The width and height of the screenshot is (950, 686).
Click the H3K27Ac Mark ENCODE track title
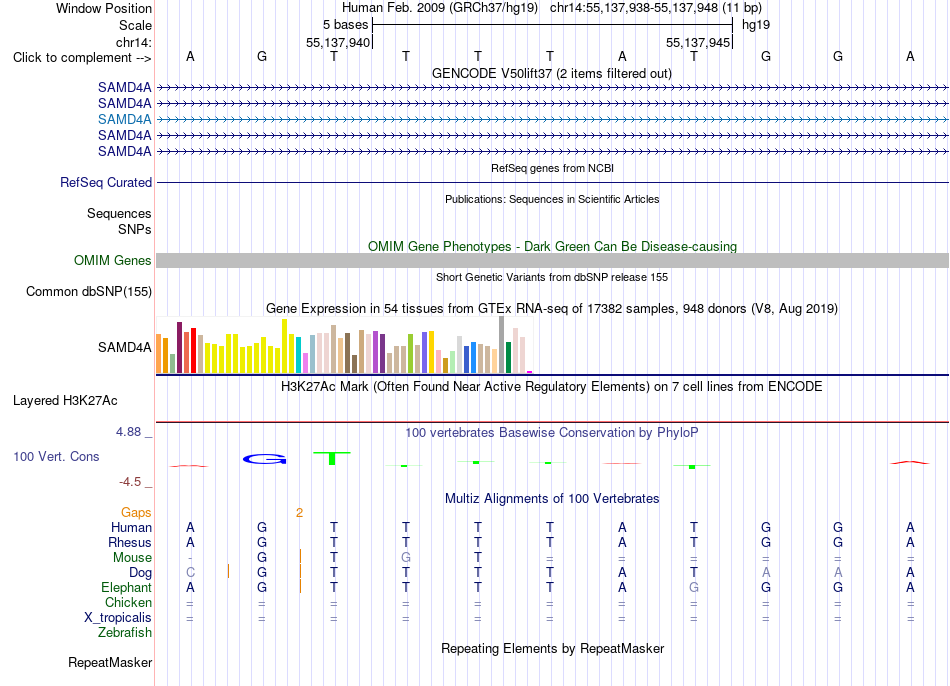pyautogui.click(x=552, y=387)
